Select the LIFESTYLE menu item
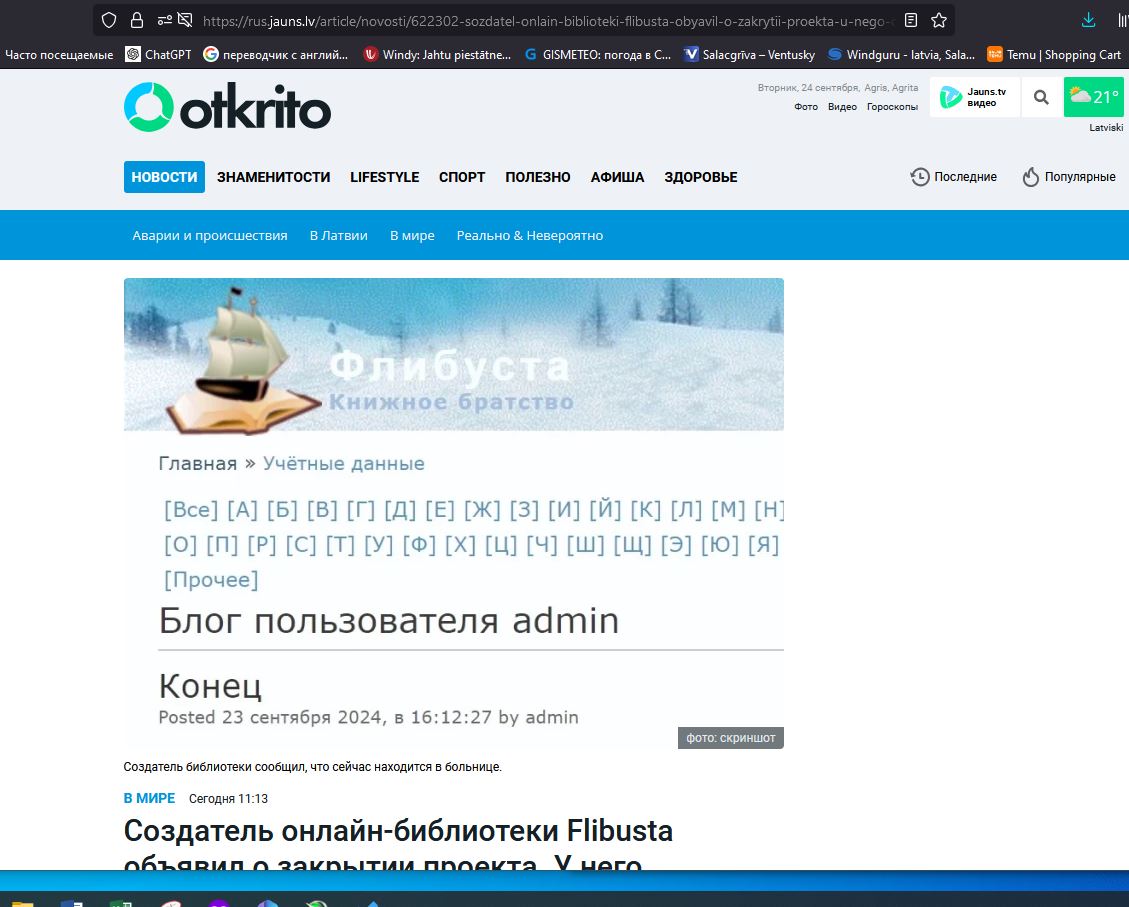This screenshot has height=907, width=1129. [x=384, y=177]
